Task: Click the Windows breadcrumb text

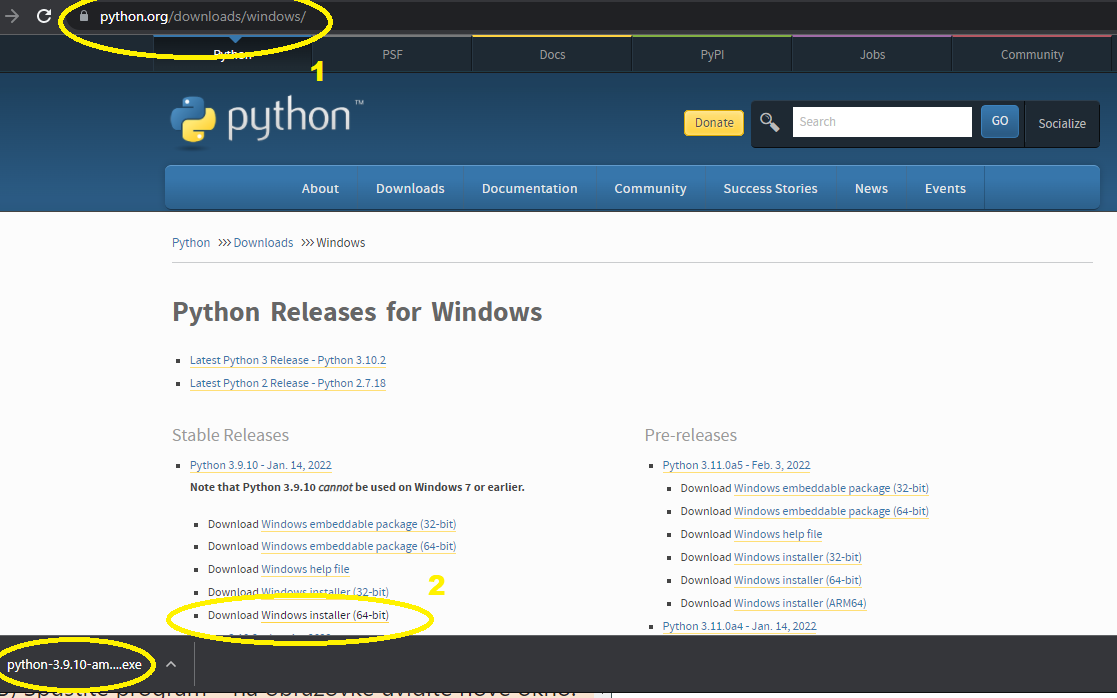Action: pyautogui.click(x=341, y=243)
